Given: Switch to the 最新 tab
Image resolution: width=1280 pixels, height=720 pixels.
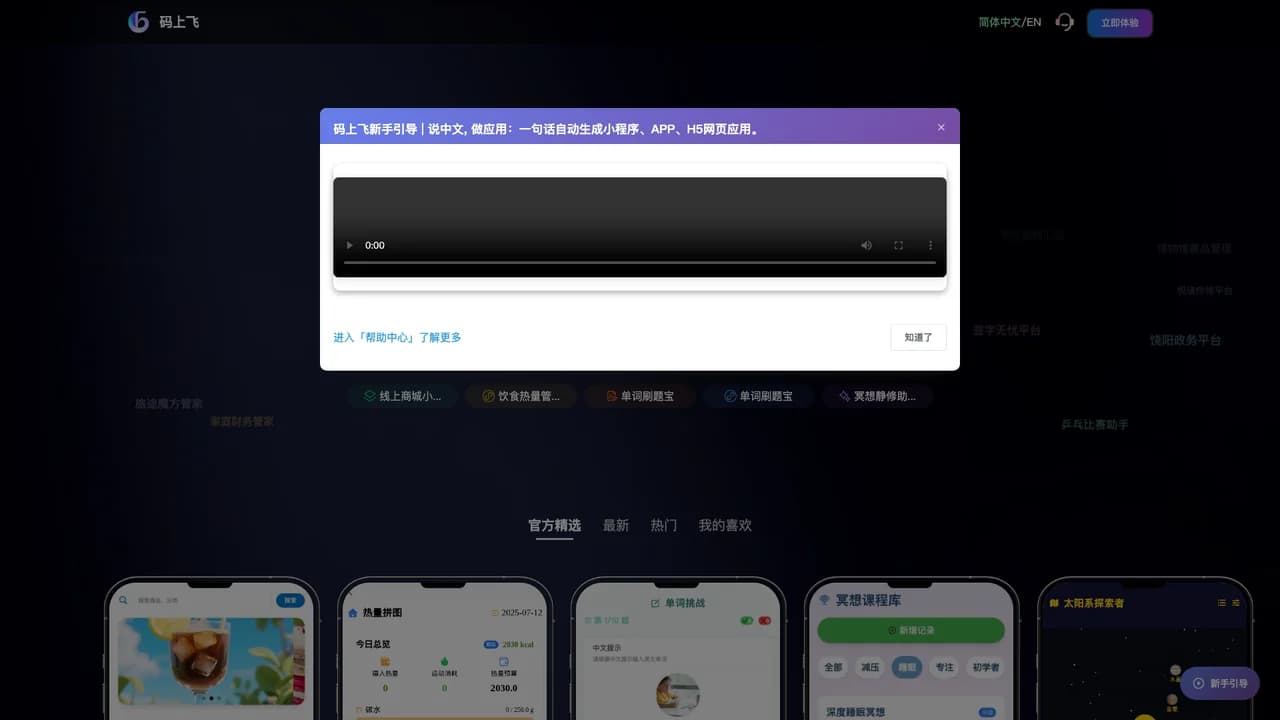Looking at the screenshot, I should click(x=616, y=525).
